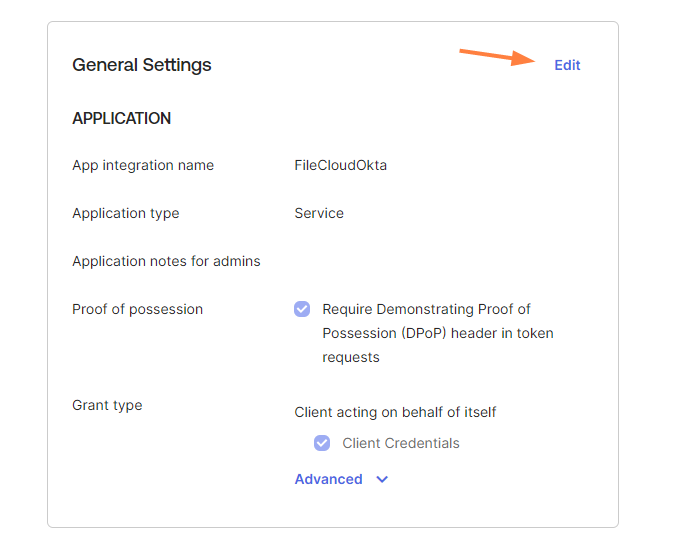The width and height of the screenshot is (681, 546).
Task: Click the empty Application notes value area
Action: (440, 261)
